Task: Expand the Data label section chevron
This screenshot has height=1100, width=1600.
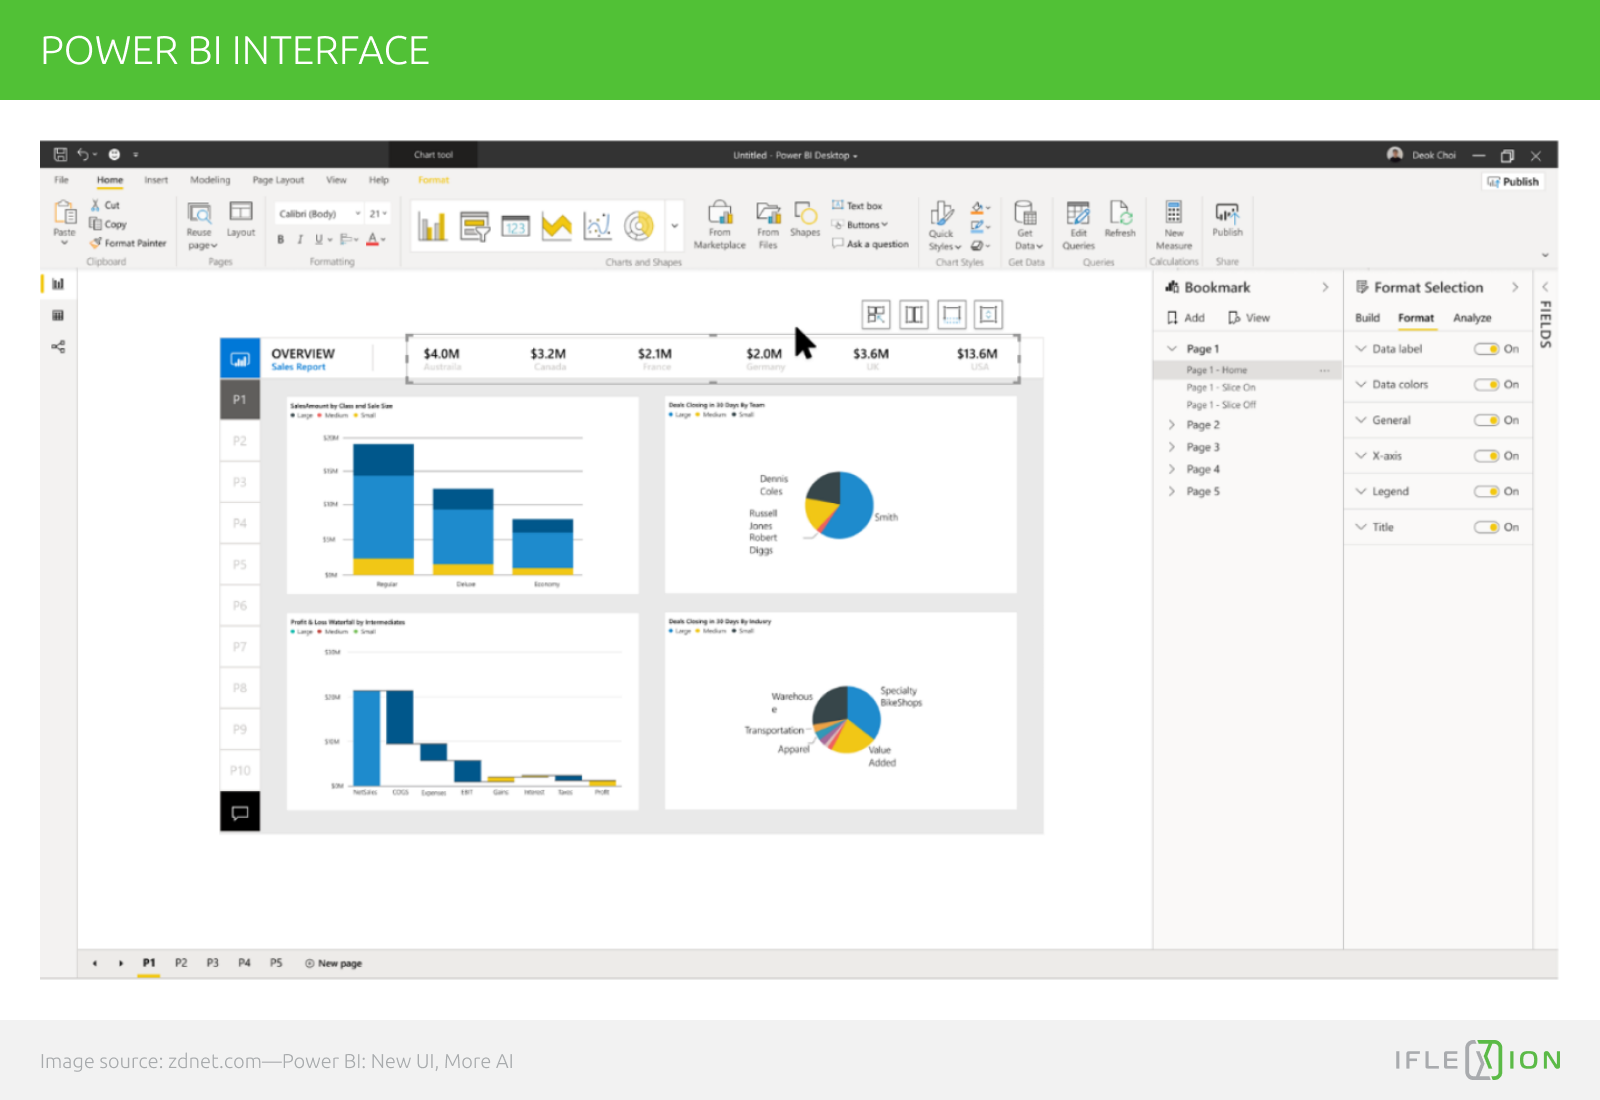Action: click(x=1361, y=349)
